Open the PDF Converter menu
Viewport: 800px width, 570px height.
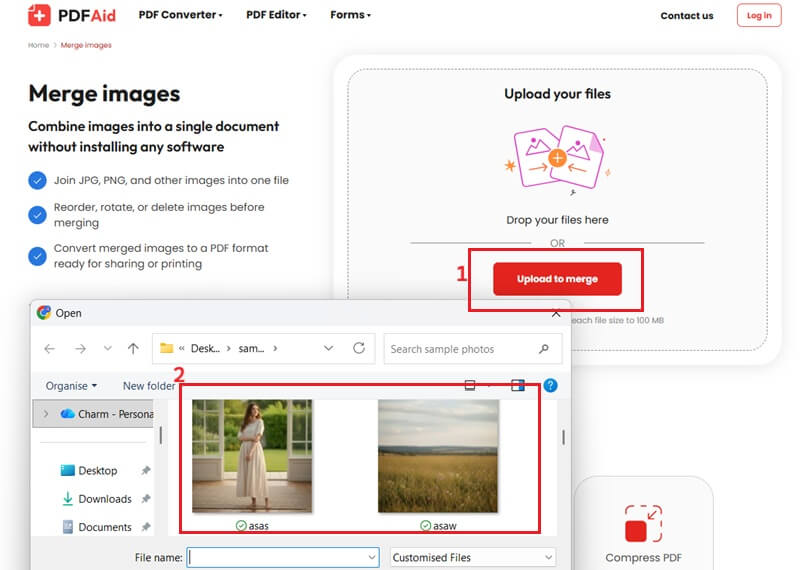181,15
